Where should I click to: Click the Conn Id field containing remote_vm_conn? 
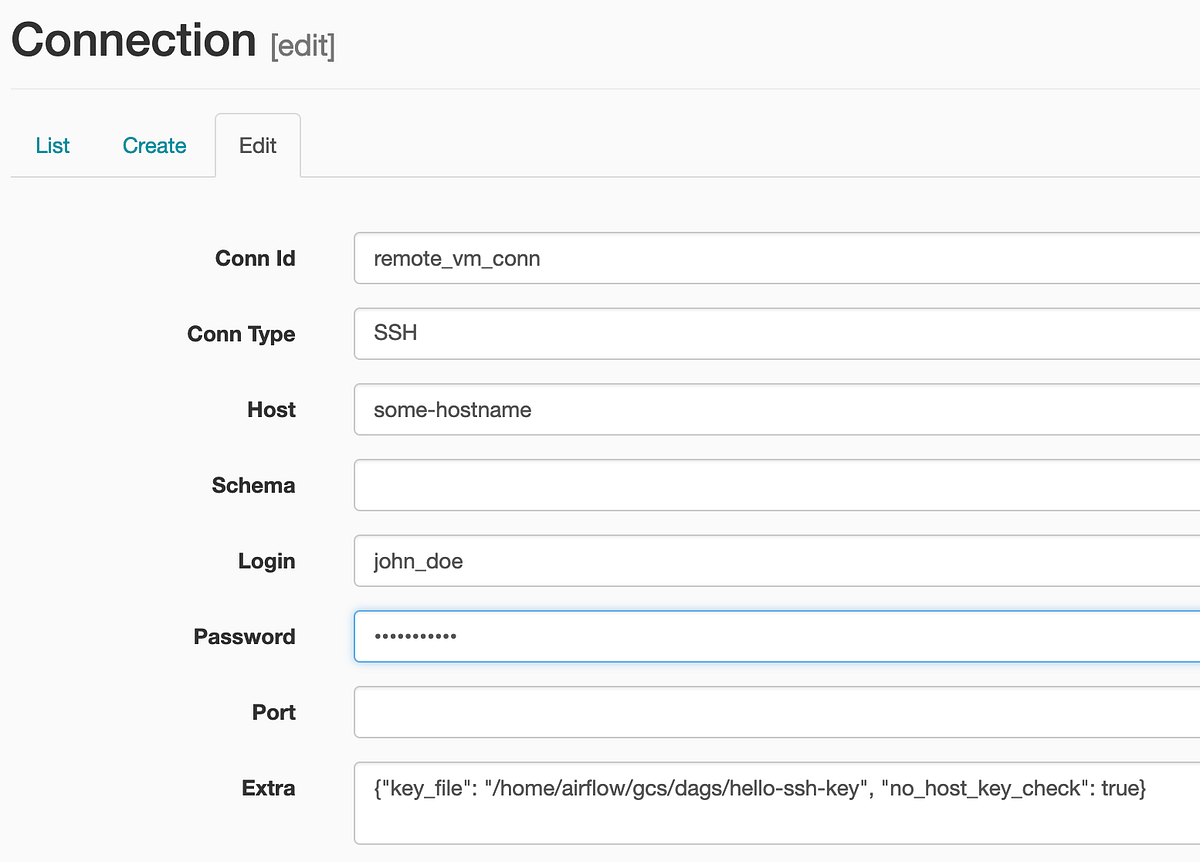(x=700, y=258)
